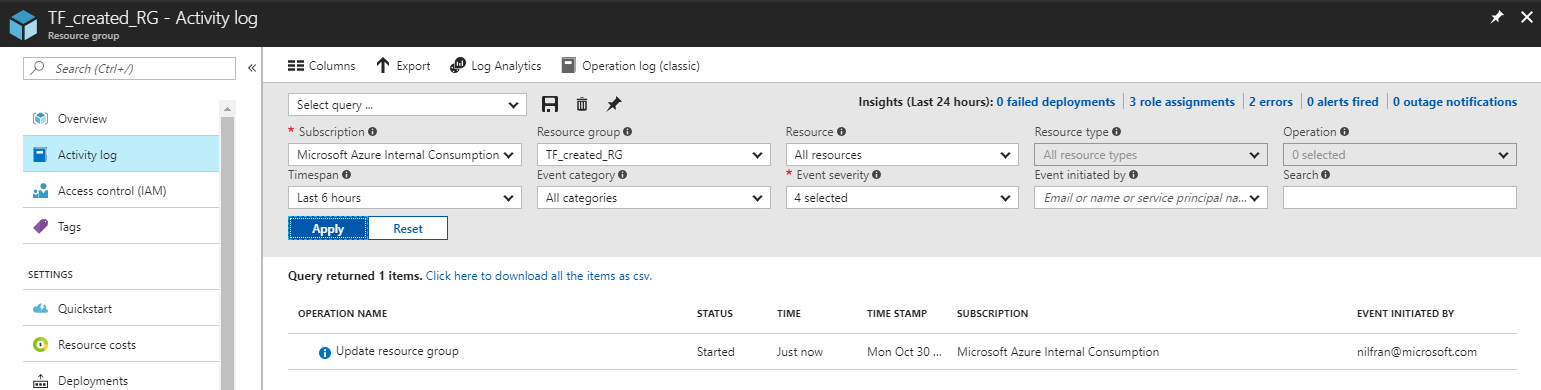The height and width of the screenshot is (390, 1541).
Task: Download all items as csv link
Action: [x=539, y=275]
